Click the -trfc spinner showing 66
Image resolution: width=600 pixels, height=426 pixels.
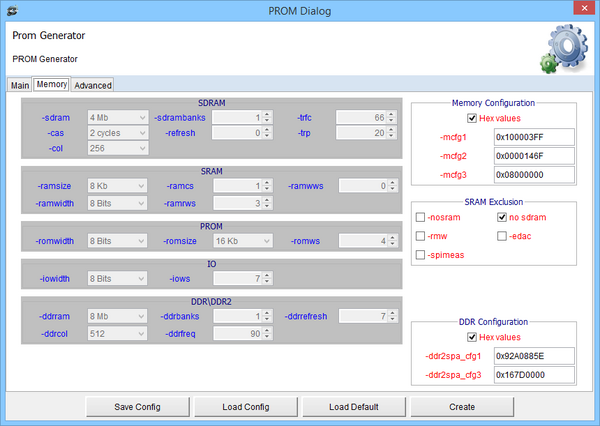(x=366, y=118)
